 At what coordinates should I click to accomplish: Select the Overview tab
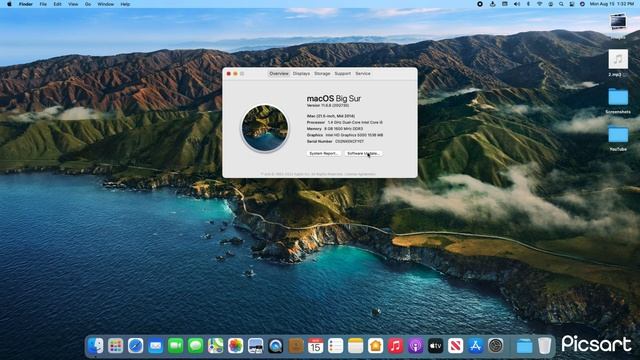point(279,73)
